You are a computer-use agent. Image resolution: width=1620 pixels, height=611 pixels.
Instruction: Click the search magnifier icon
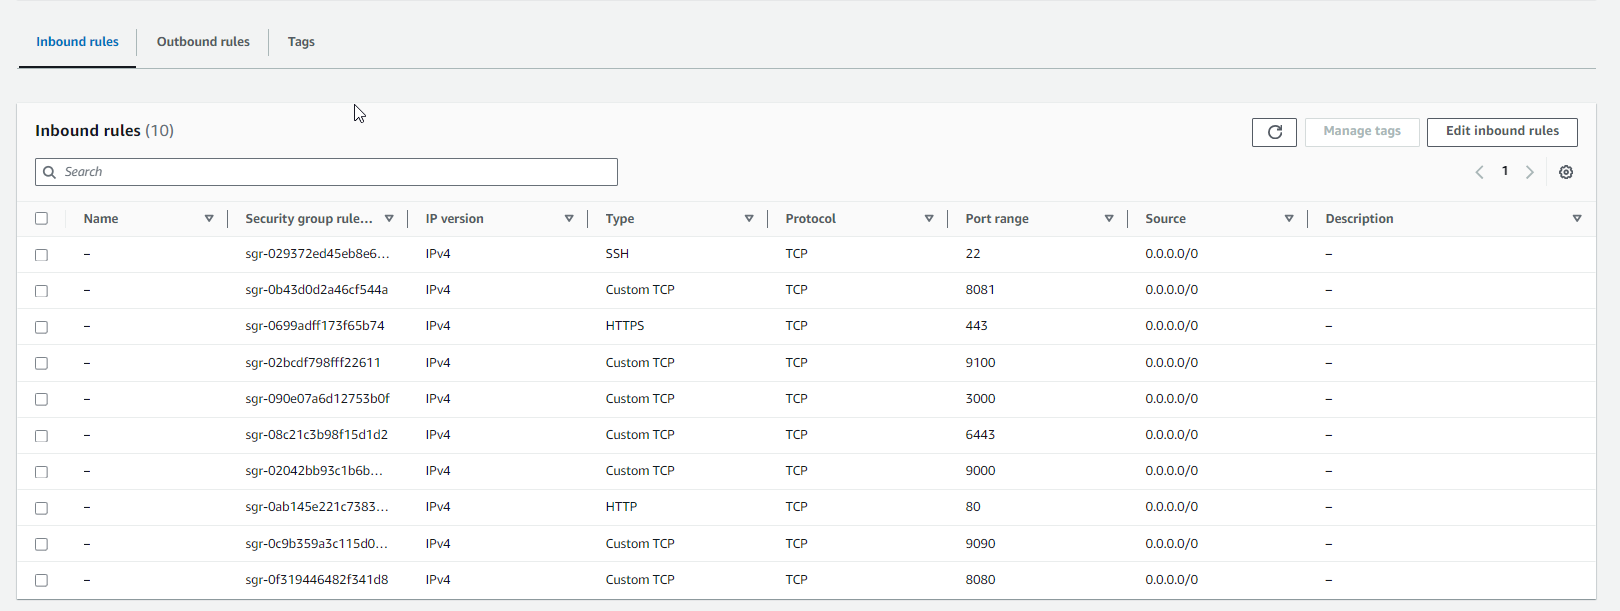pyautogui.click(x=50, y=172)
